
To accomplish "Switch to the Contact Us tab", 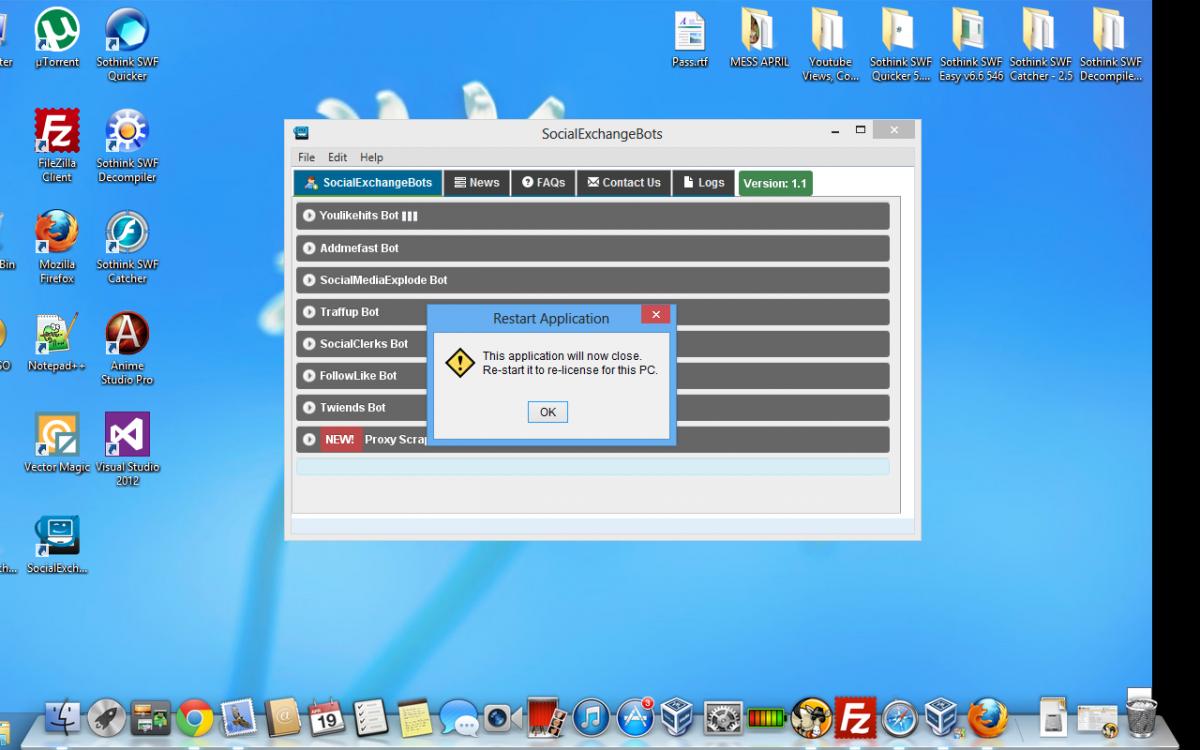I will coord(624,183).
